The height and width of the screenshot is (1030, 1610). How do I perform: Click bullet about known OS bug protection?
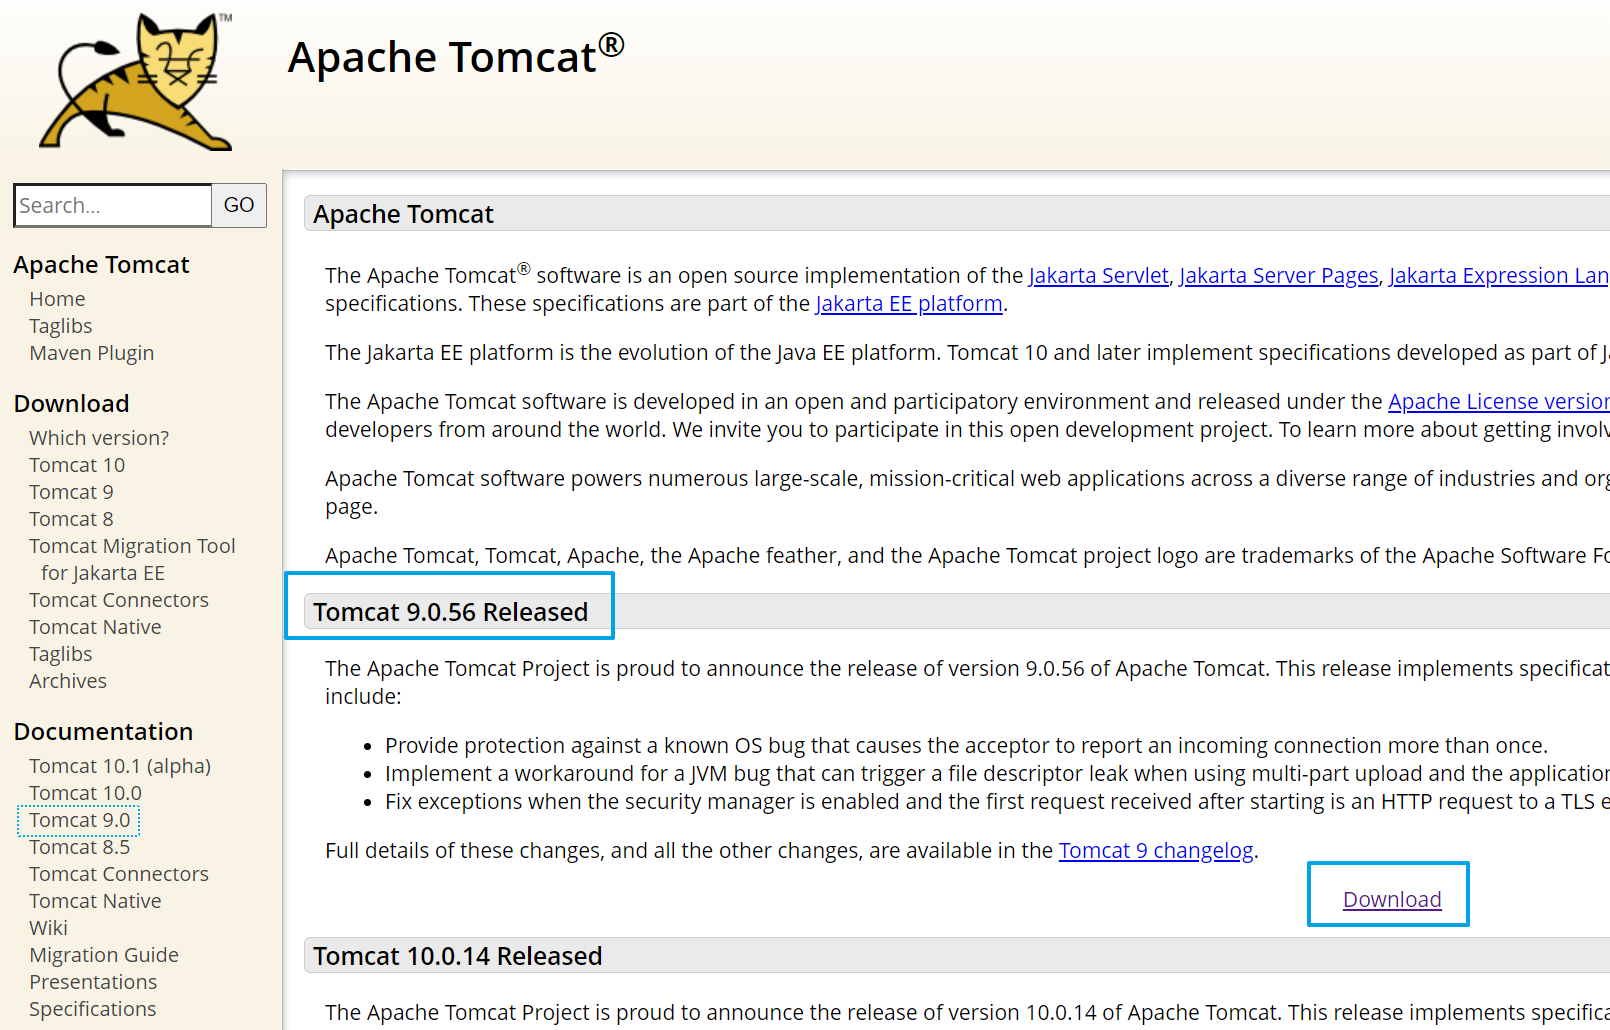pos(966,745)
